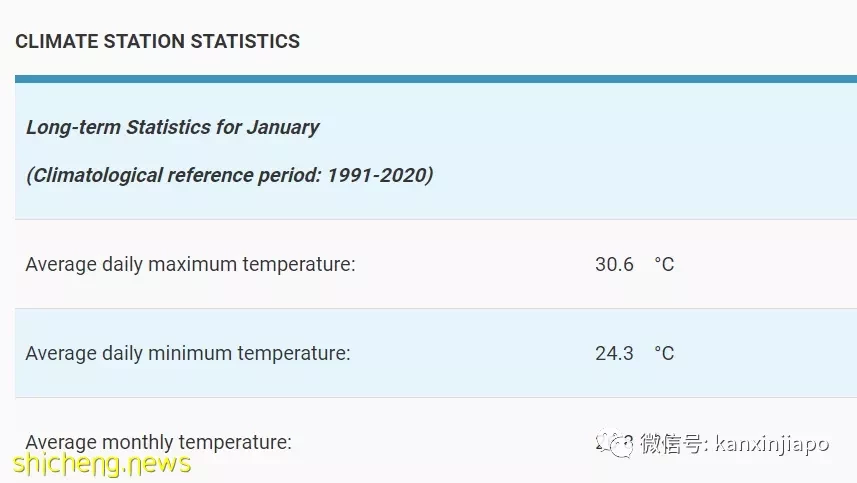Select the 24.3 minimum temperature value

[x=614, y=354]
